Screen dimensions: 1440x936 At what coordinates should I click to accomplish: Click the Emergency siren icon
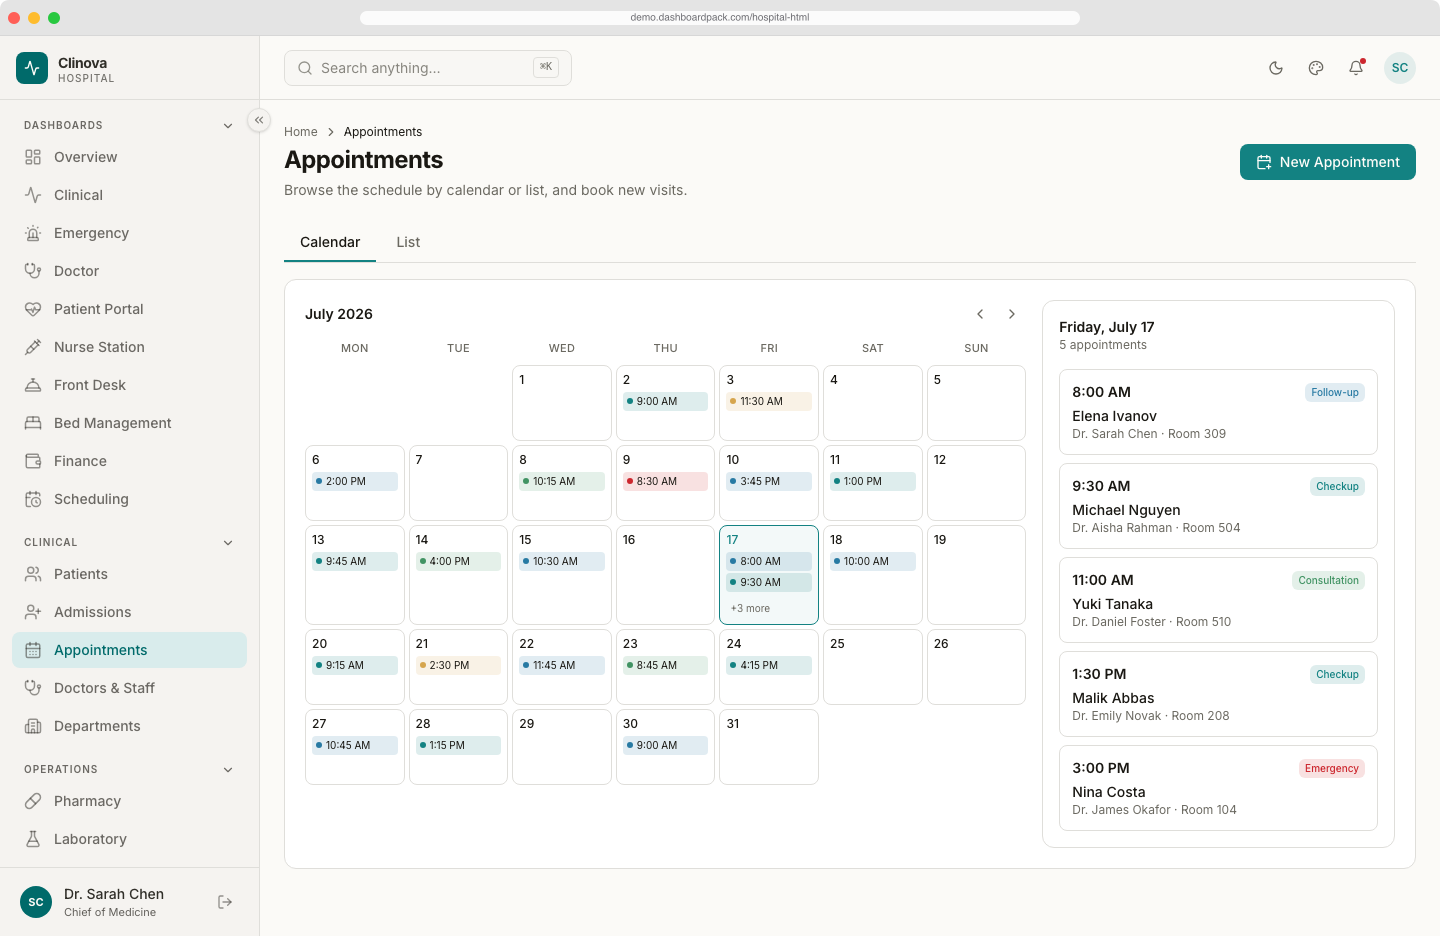[33, 233]
